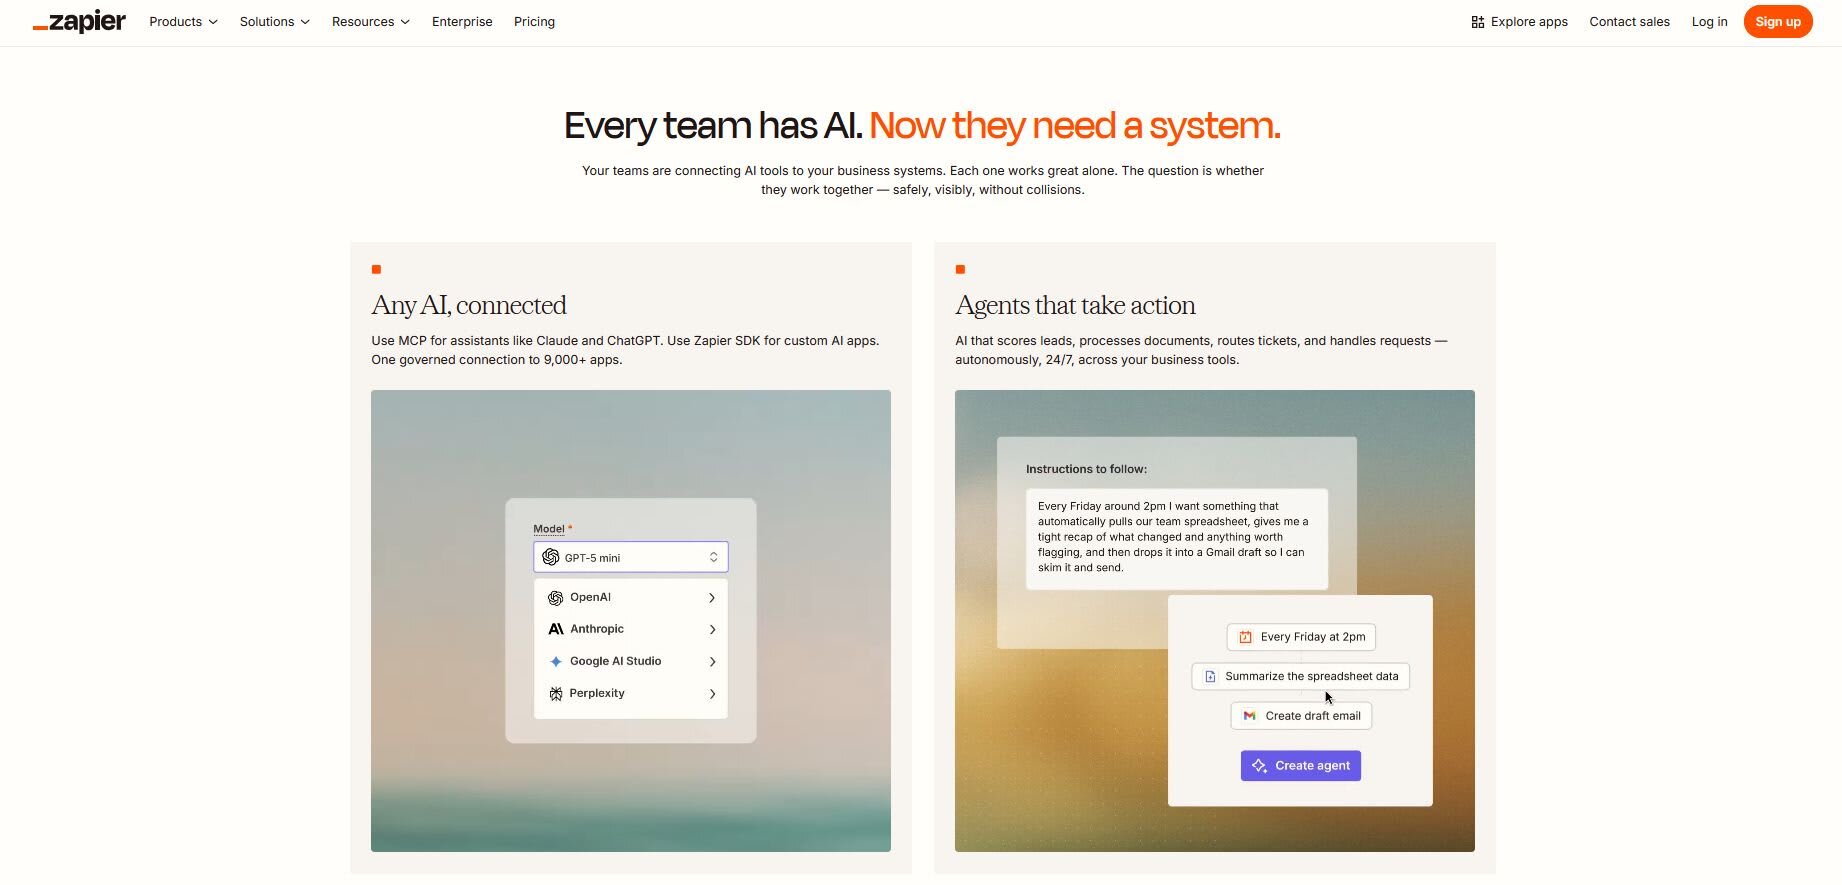
Task: Click the OpenAI logo in the GPT-5 mini field
Action: pyautogui.click(x=551, y=557)
